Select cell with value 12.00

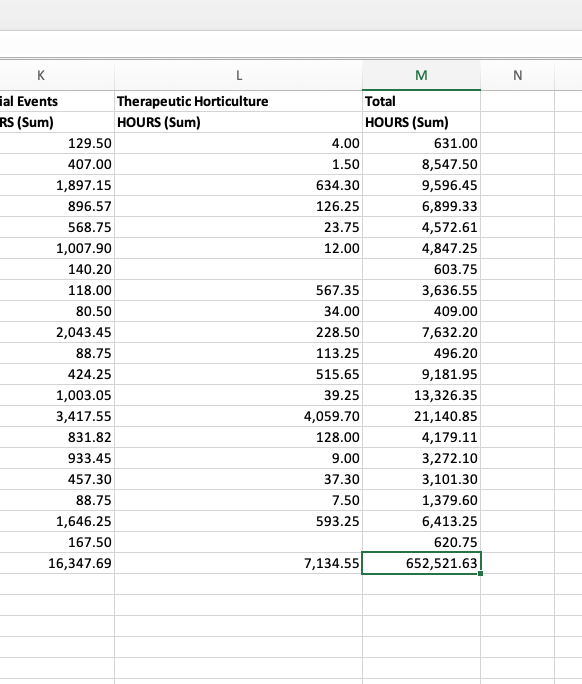(x=239, y=248)
